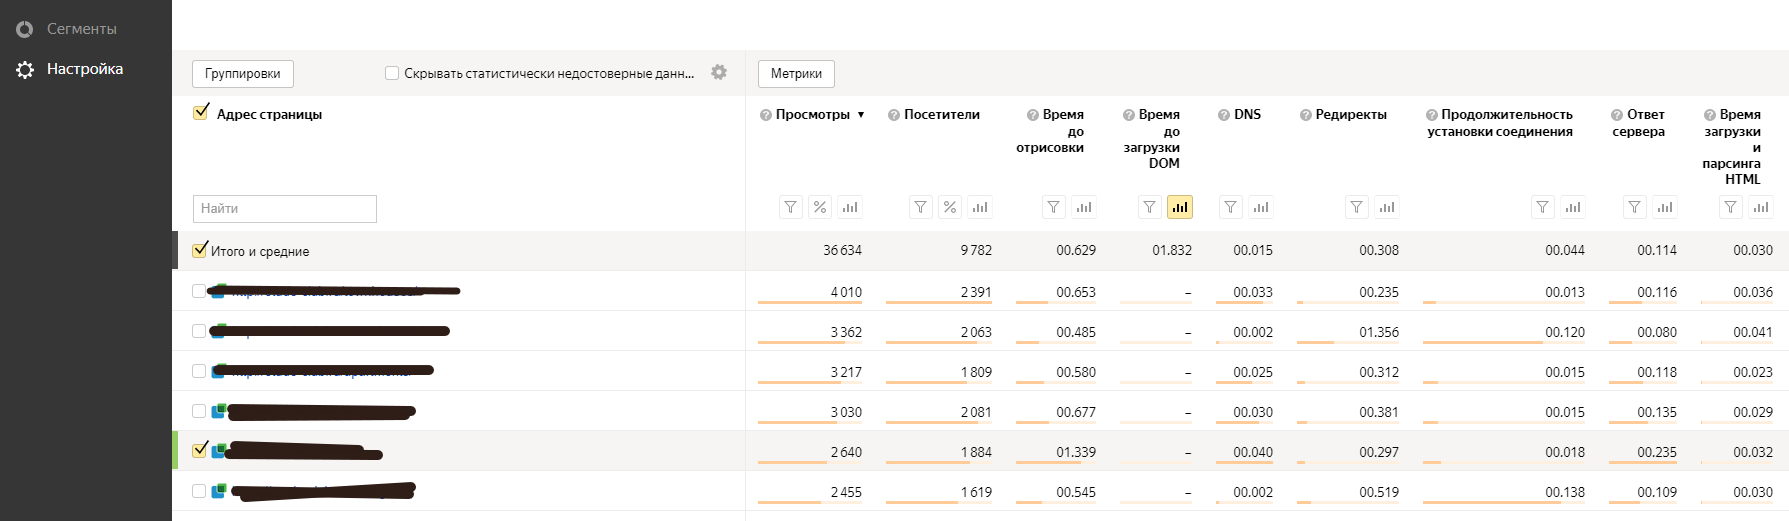Viewport: 1789px width, 521px height.
Task: Click the Просмотры bar for 4 010 row
Action: [x=810, y=301]
